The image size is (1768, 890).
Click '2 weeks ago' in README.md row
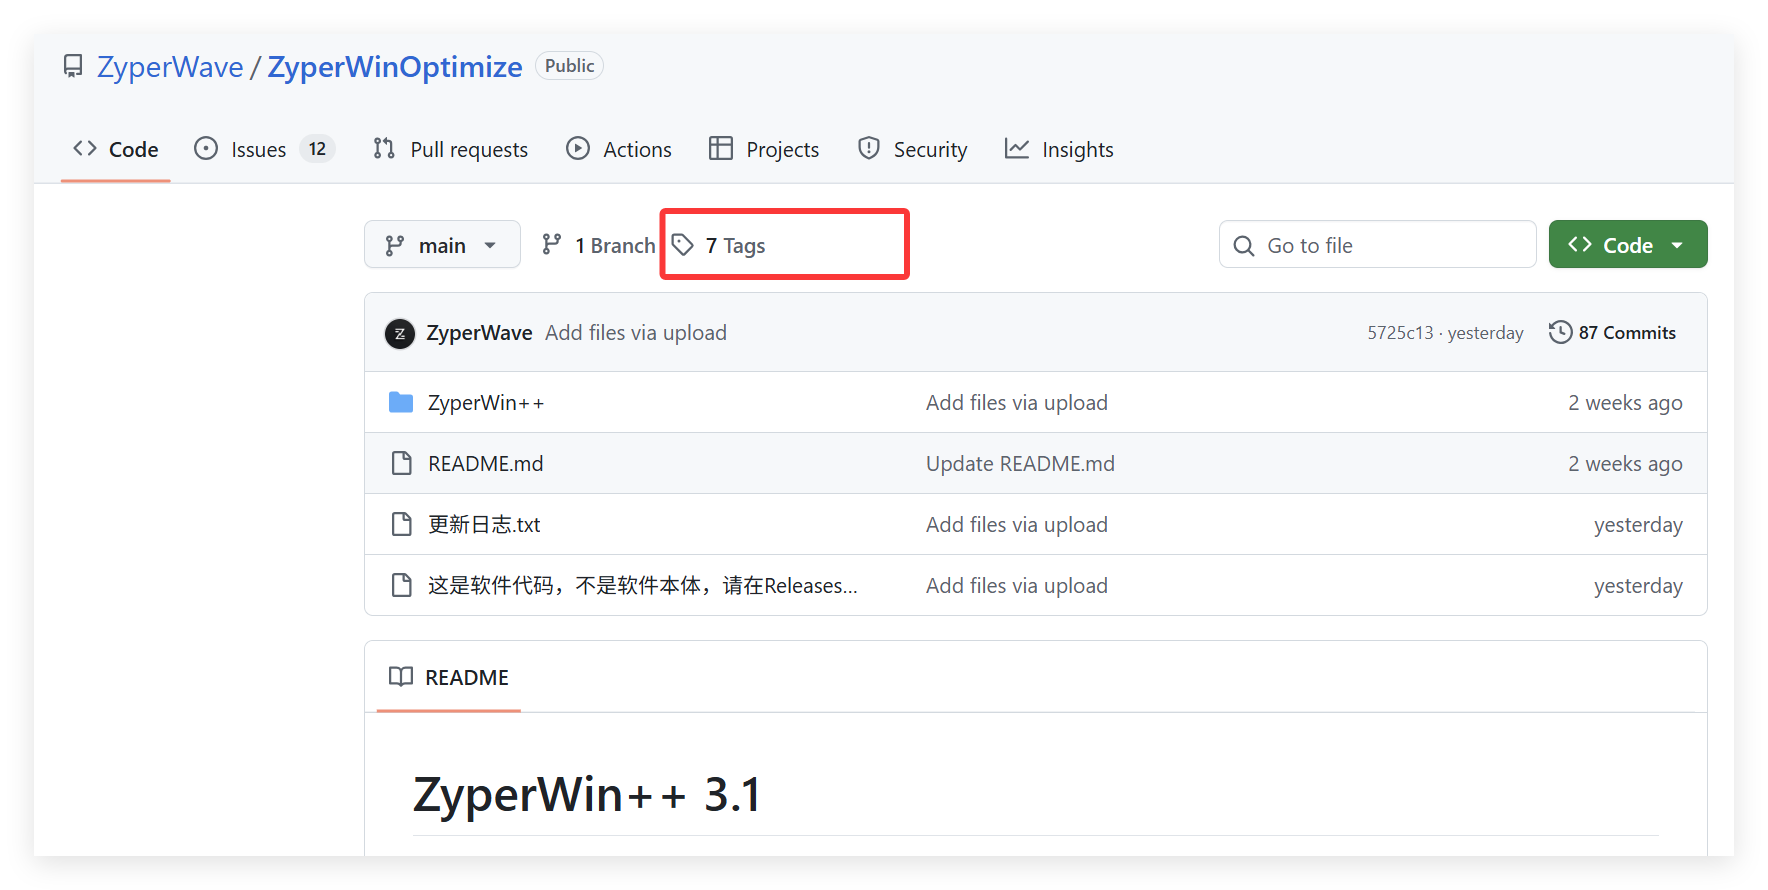click(1625, 464)
